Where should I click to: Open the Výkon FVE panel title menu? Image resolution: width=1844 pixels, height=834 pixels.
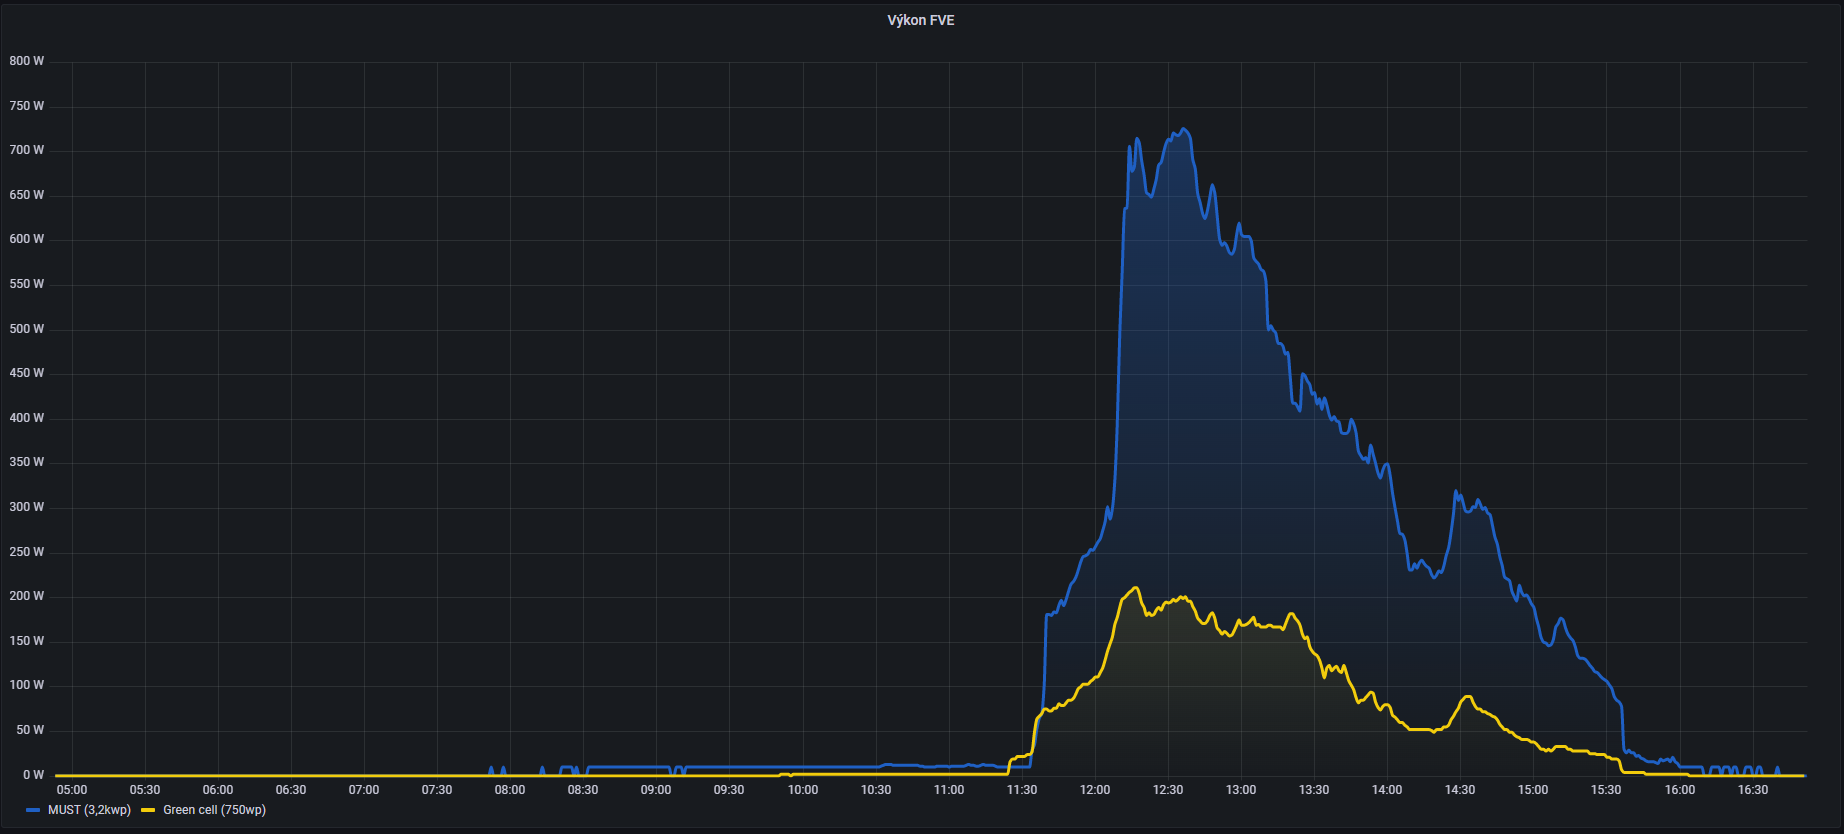921,20
